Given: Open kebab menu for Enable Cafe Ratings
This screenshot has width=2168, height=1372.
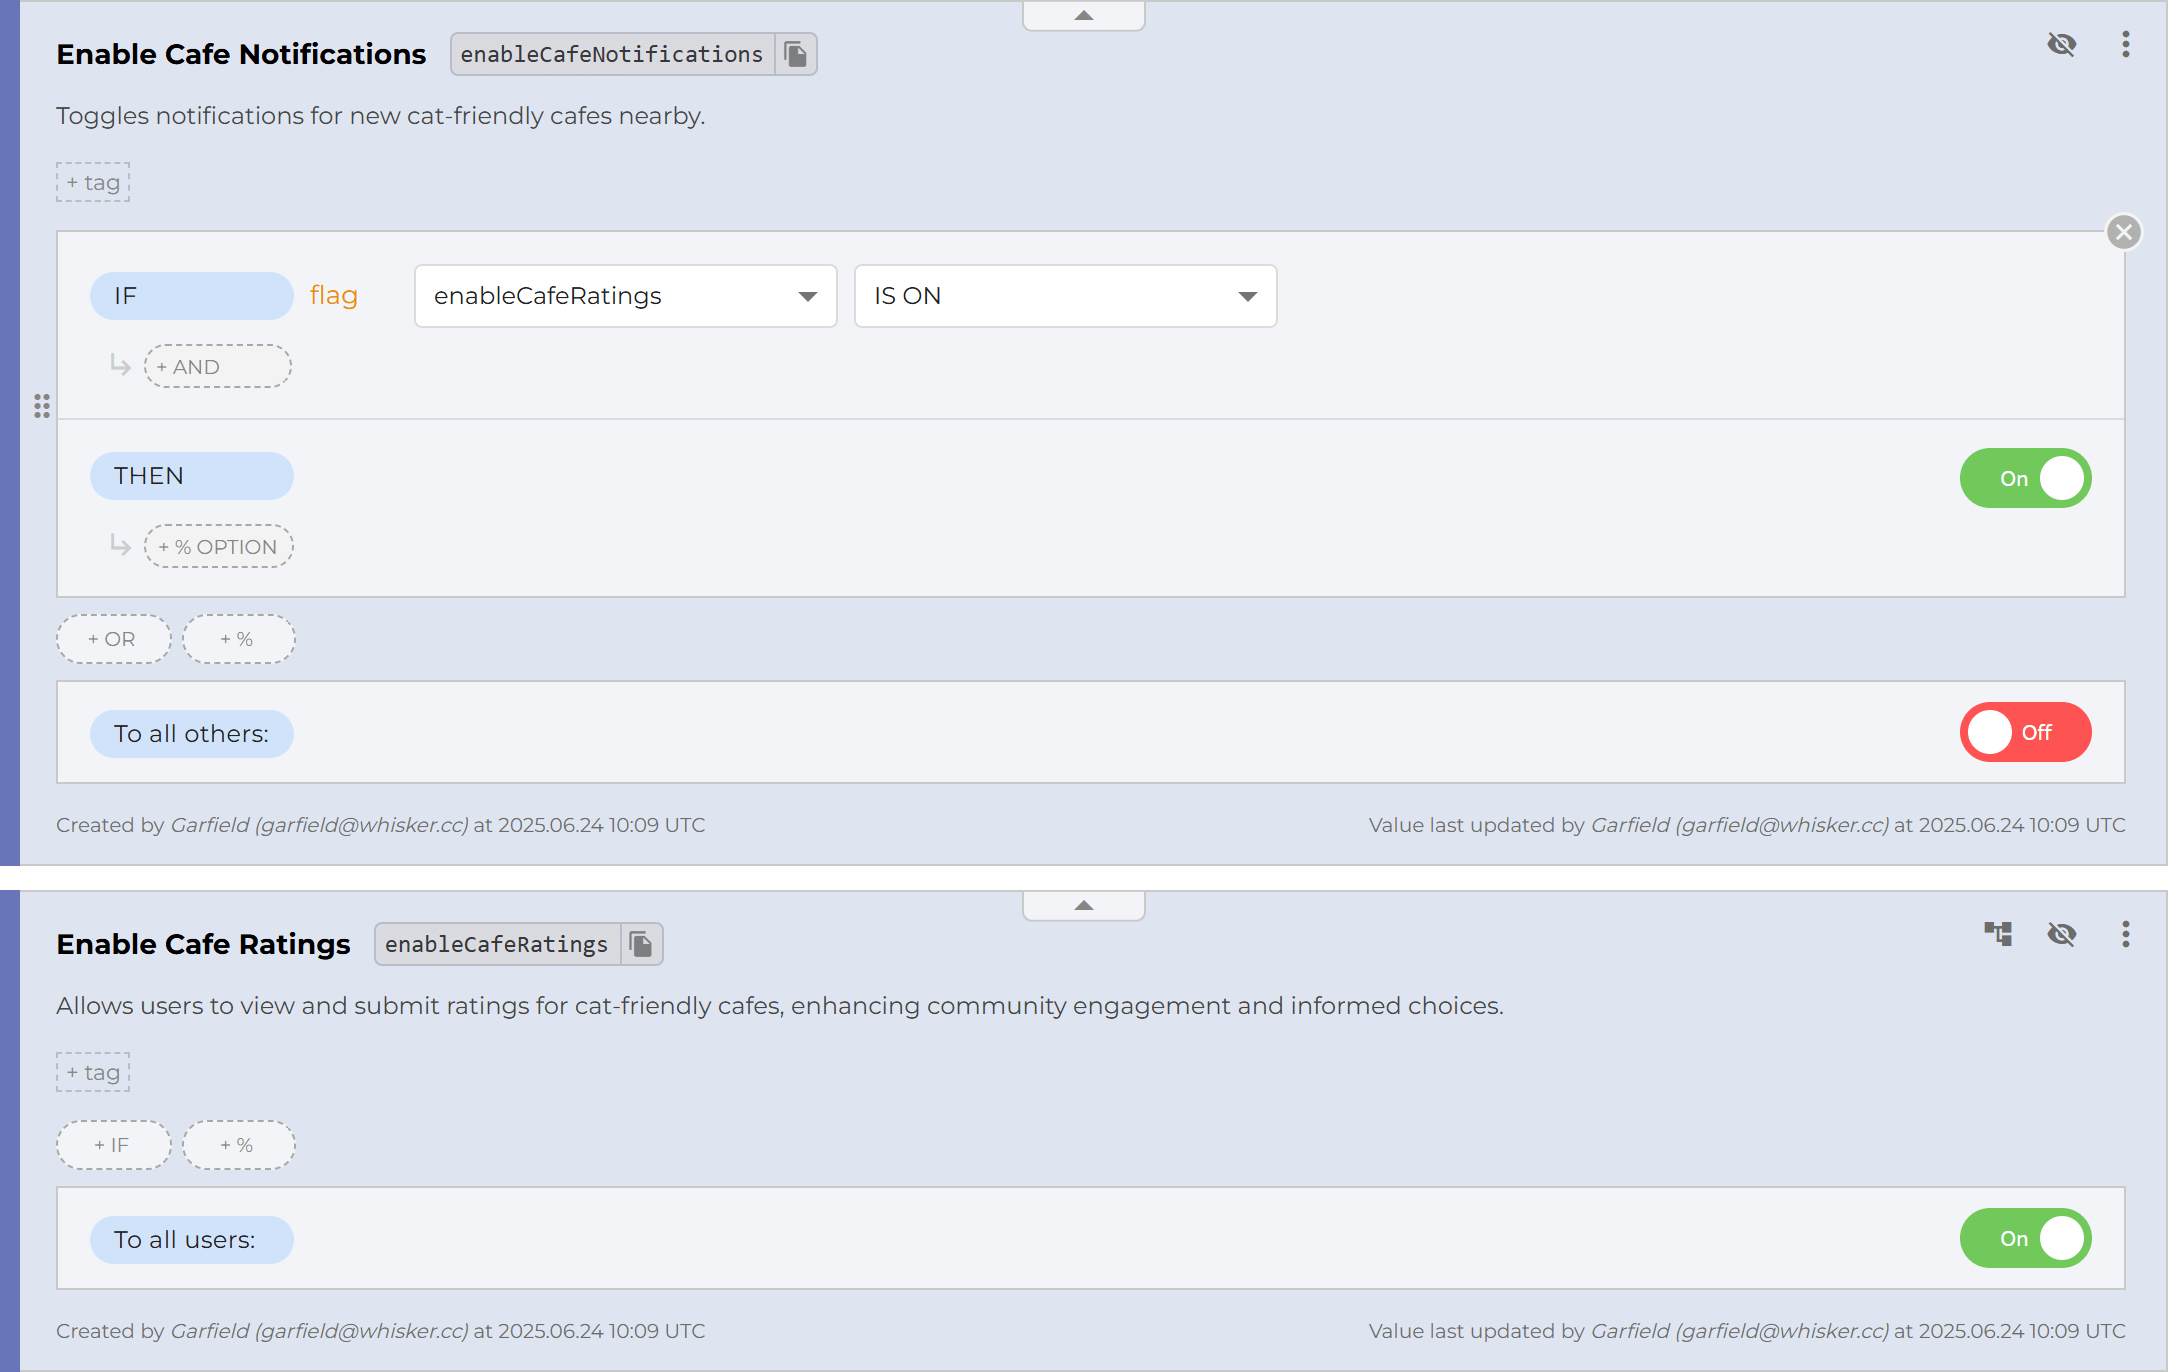Looking at the screenshot, I should coord(2125,934).
